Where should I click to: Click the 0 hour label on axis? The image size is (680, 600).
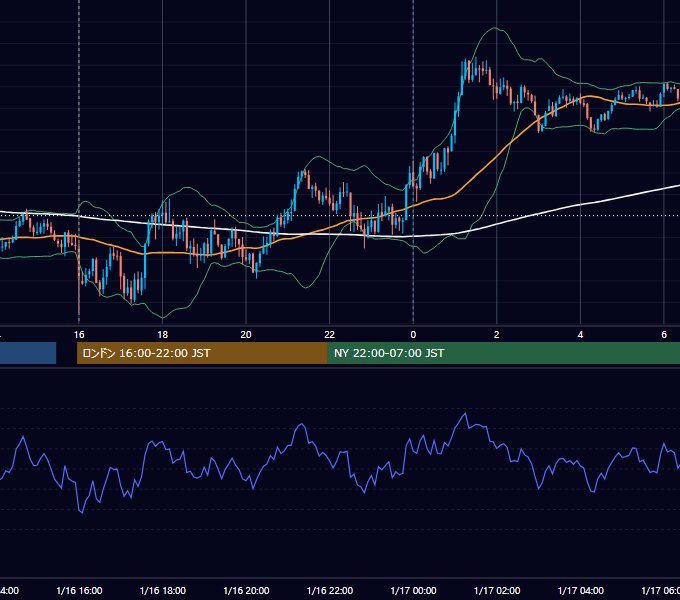pos(413,335)
